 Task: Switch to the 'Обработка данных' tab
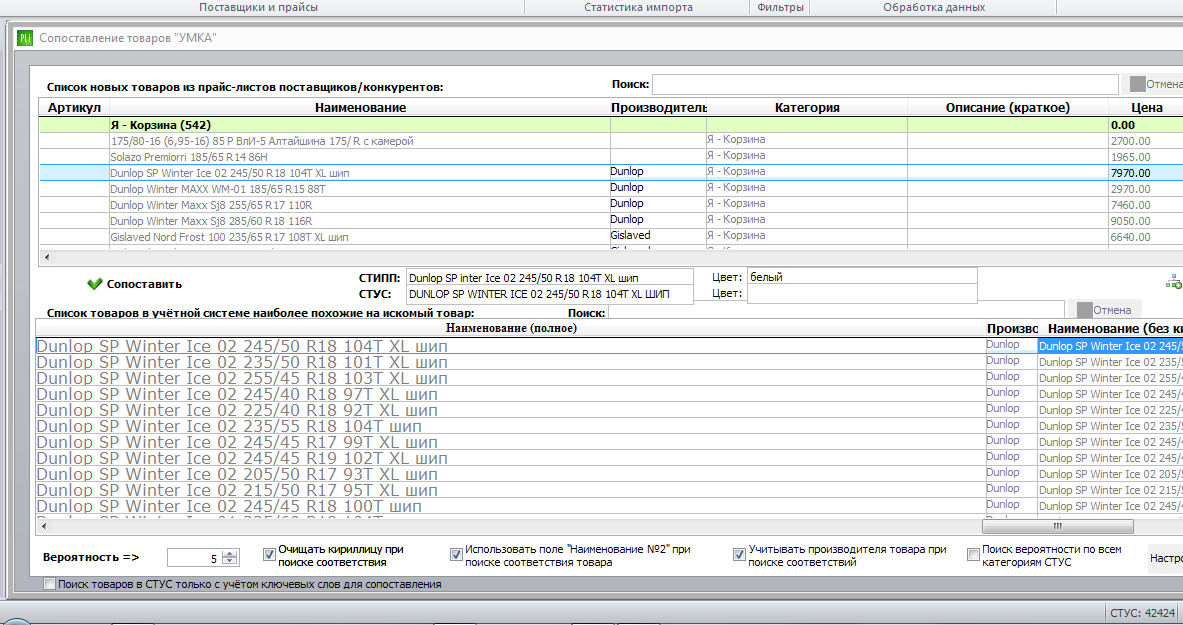click(934, 8)
